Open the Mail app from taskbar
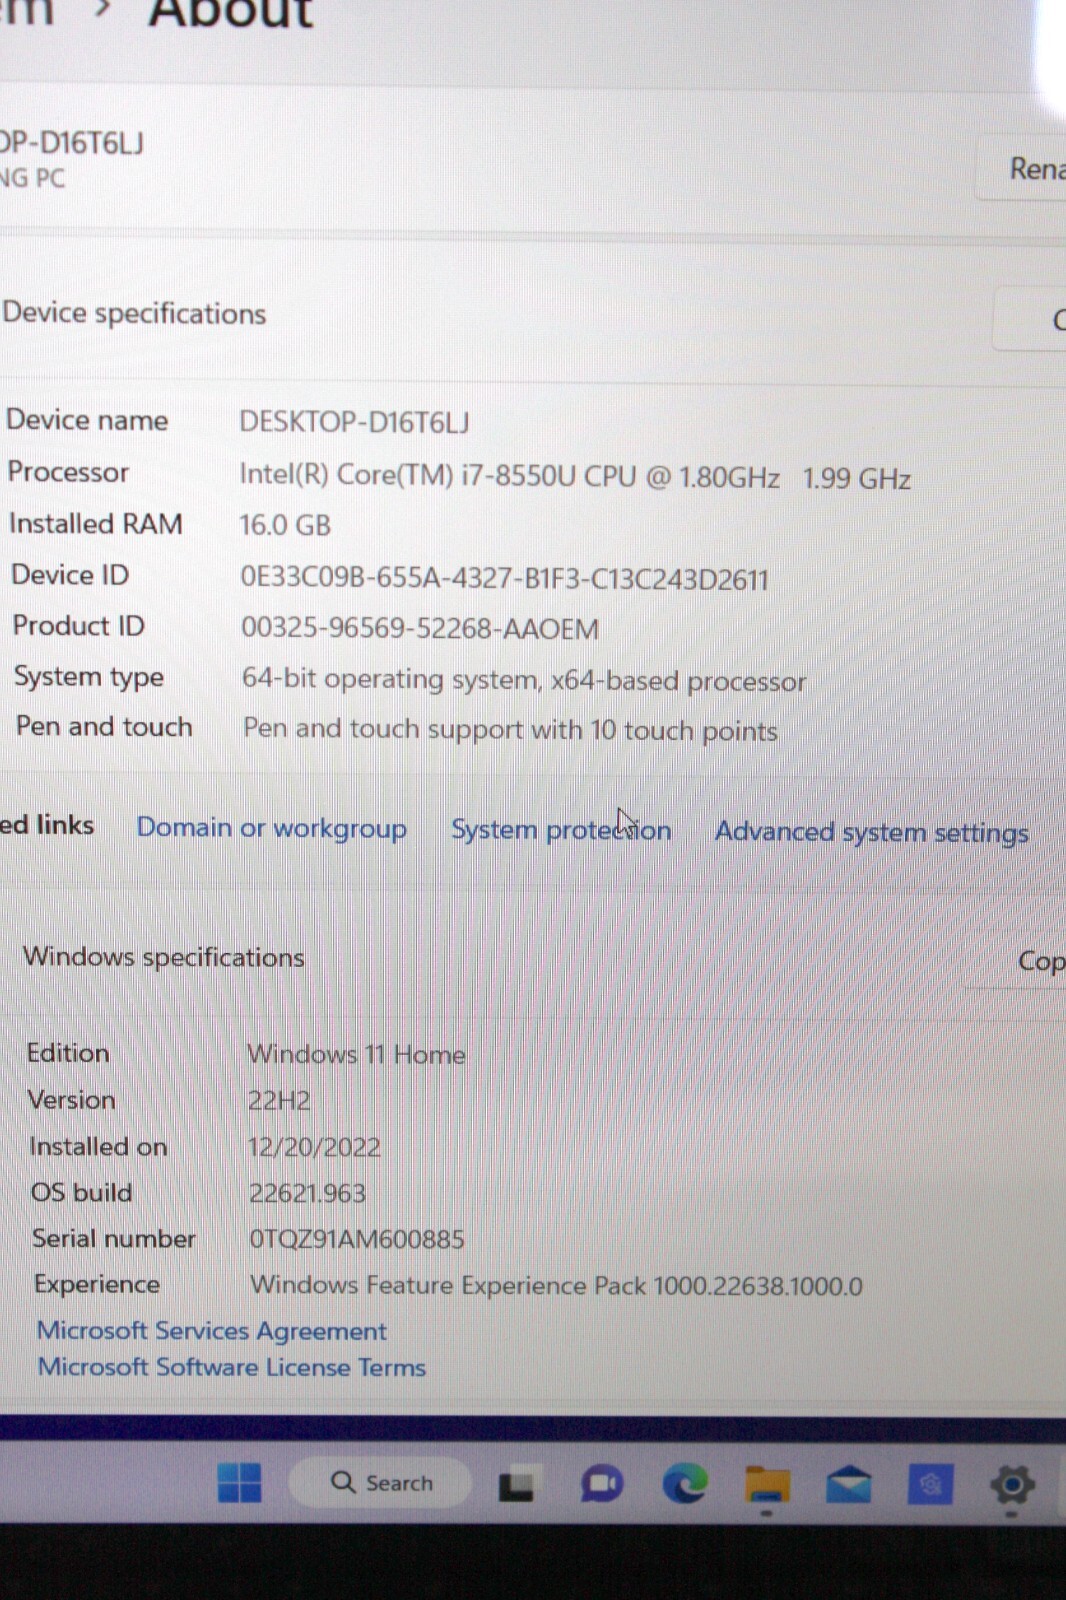1066x1600 pixels. pos(848,1485)
